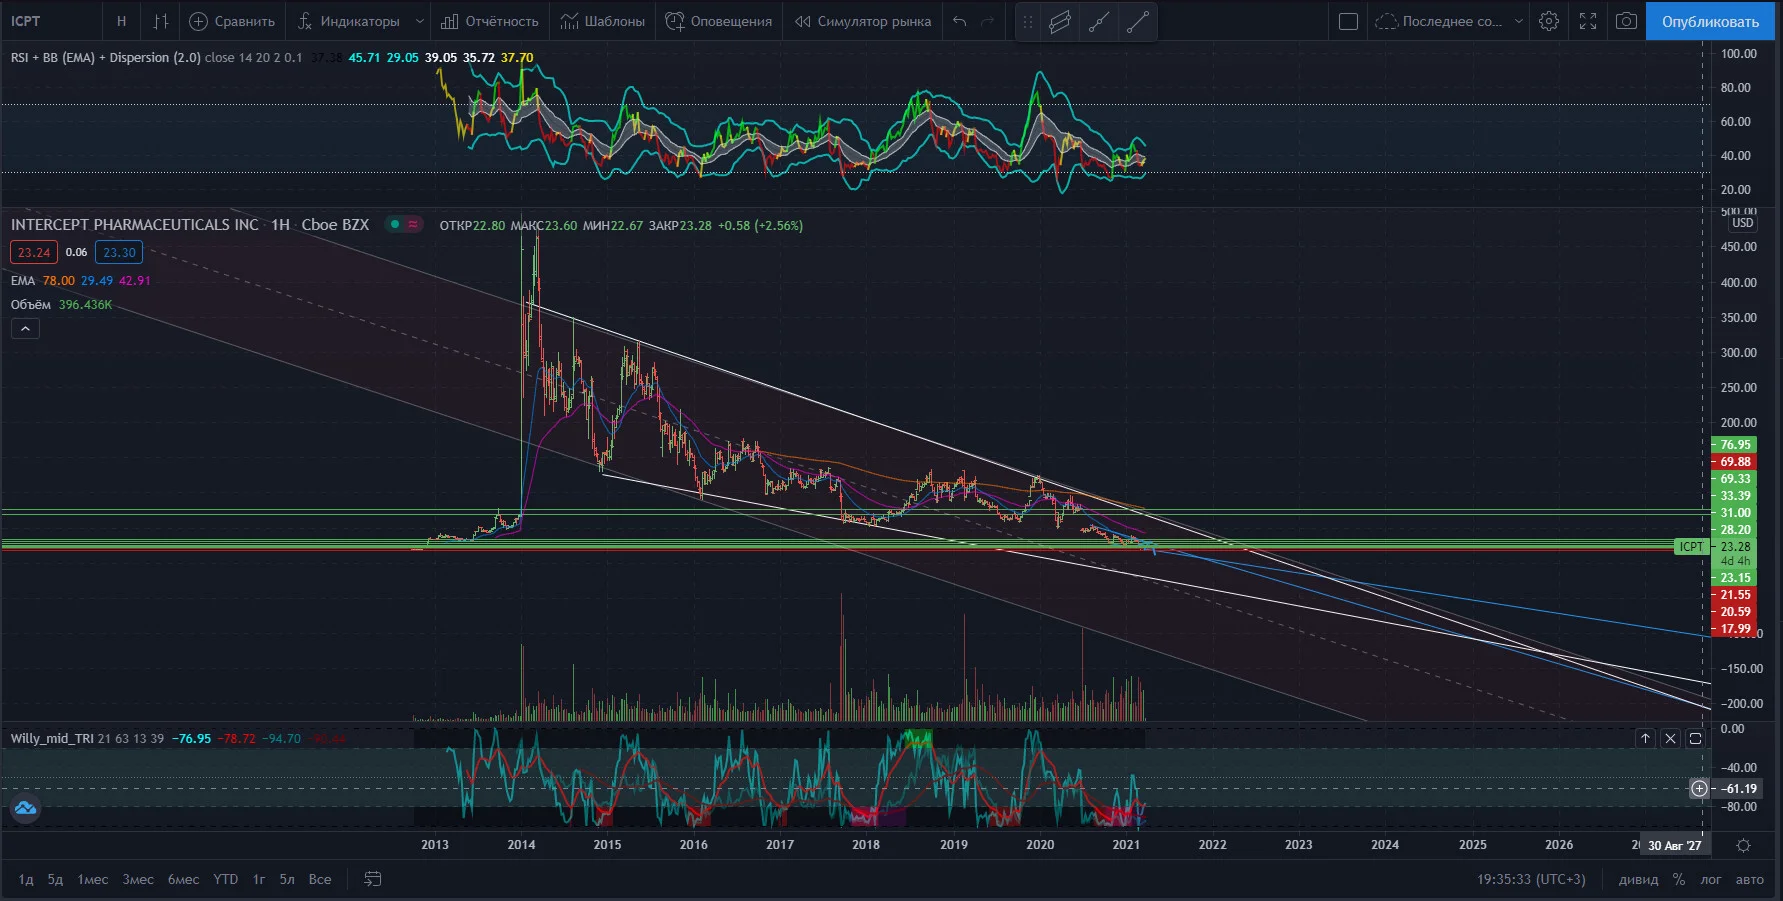Open the Последнее со... saved layout menu
Viewport: 1783px width, 901px height.
click(x=1449, y=21)
